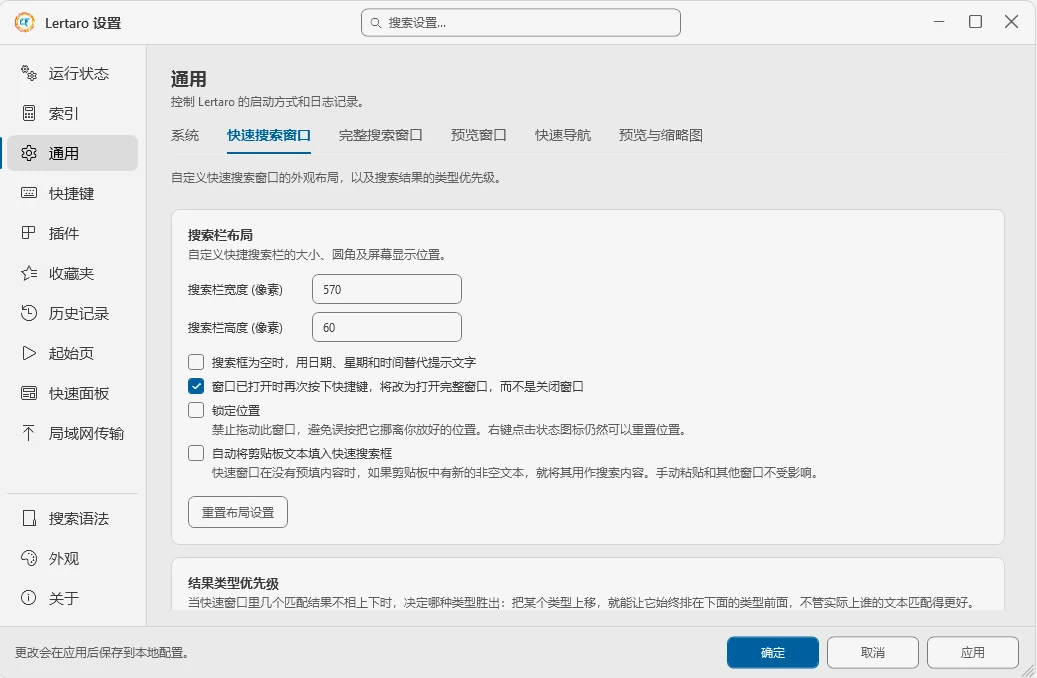Click the 索引 sidebar icon
Image resolution: width=1037 pixels, height=678 pixels.
[28, 113]
